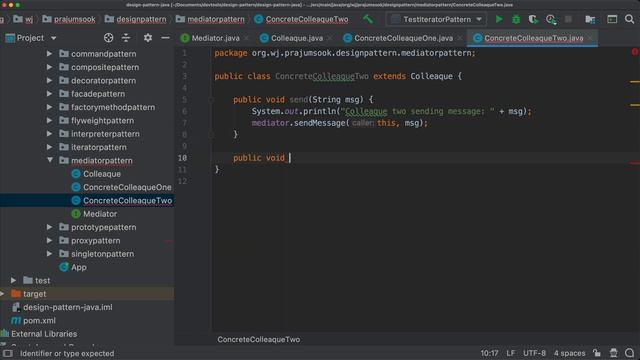Close the Mediator.java tab
The height and width of the screenshot is (360, 640).
coord(247,38)
